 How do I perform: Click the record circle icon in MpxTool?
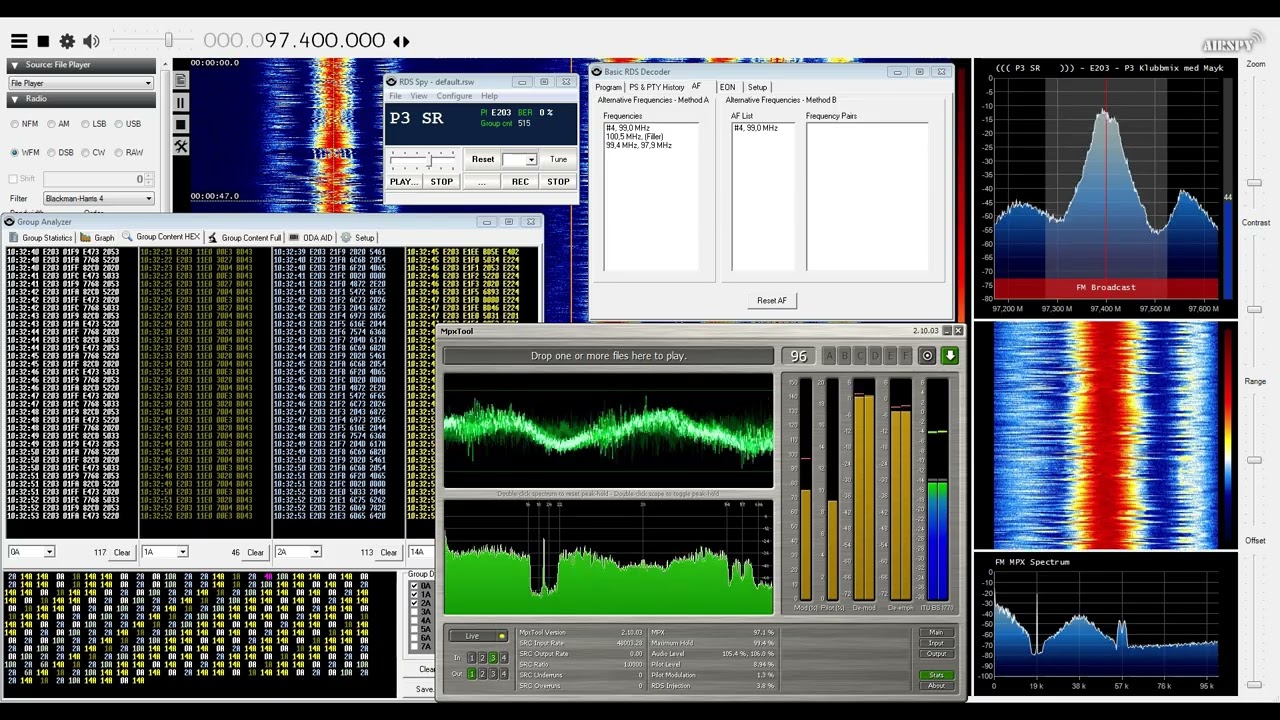[927, 356]
